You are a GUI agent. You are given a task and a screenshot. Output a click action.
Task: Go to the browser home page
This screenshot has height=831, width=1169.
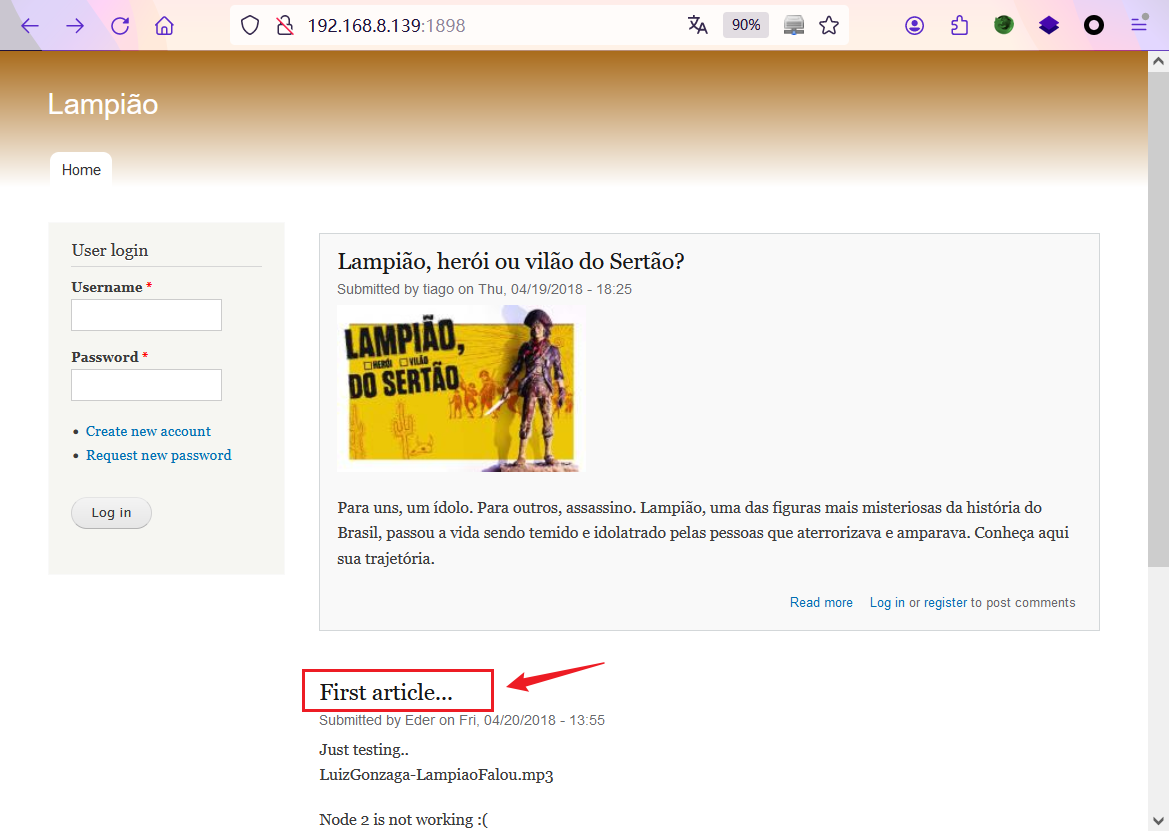(x=165, y=26)
